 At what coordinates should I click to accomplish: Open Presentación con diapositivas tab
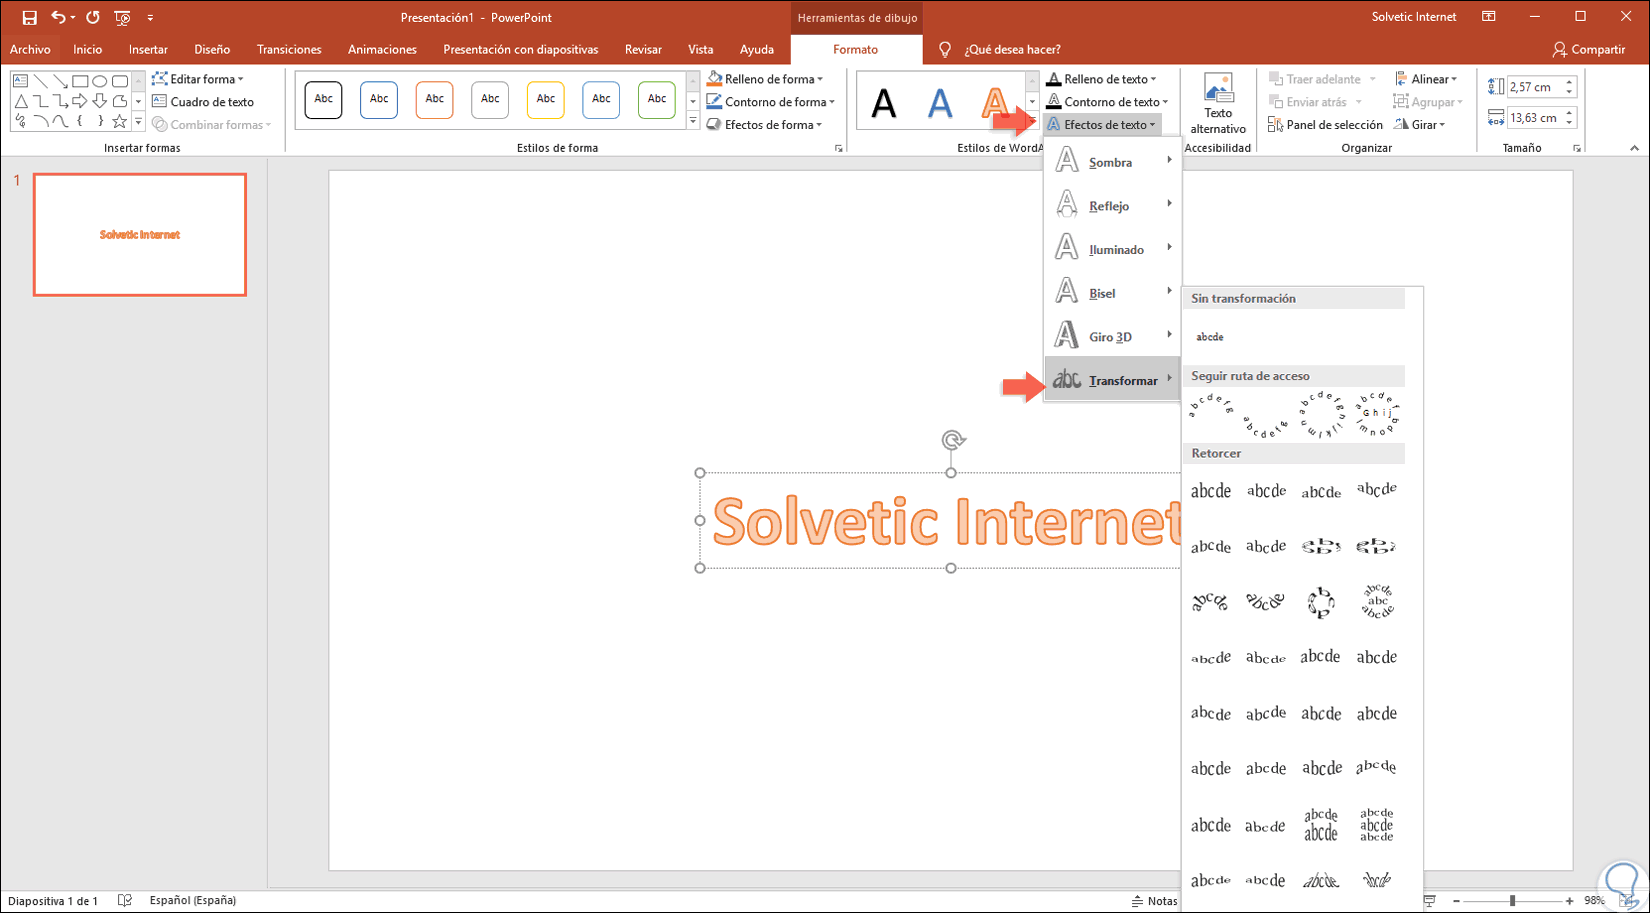(x=521, y=49)
